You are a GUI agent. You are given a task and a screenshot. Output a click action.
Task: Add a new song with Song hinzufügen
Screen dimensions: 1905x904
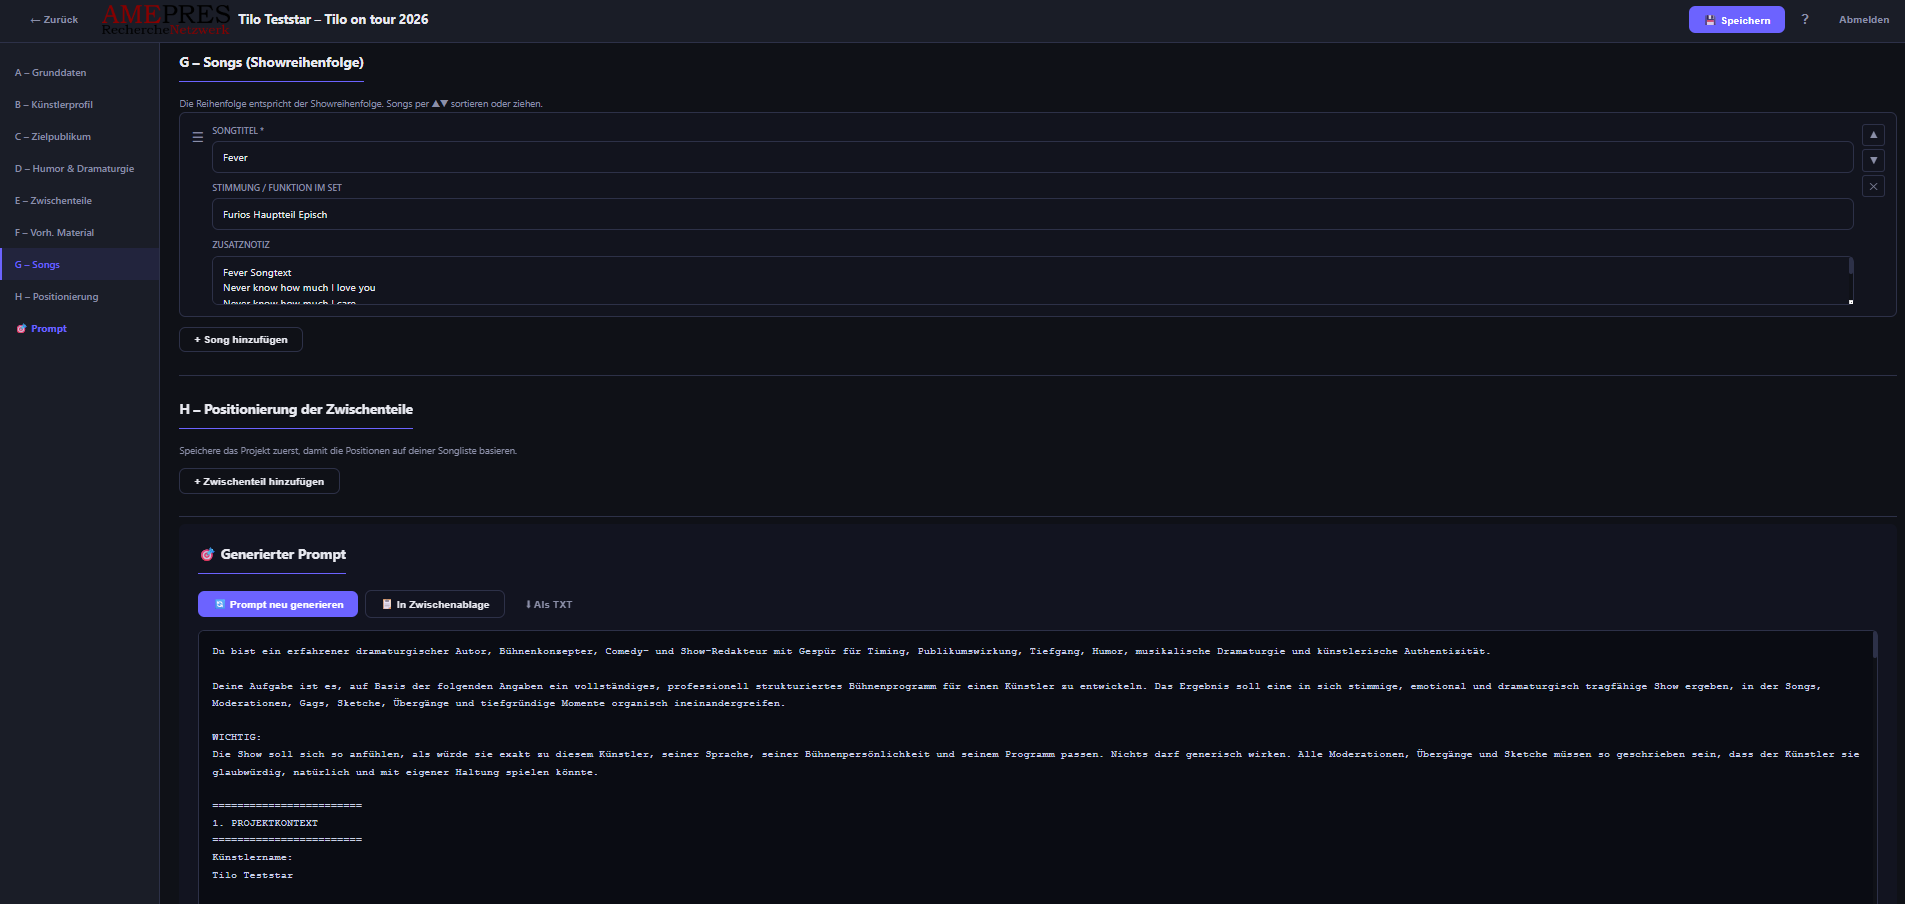[x=240, y=339]
